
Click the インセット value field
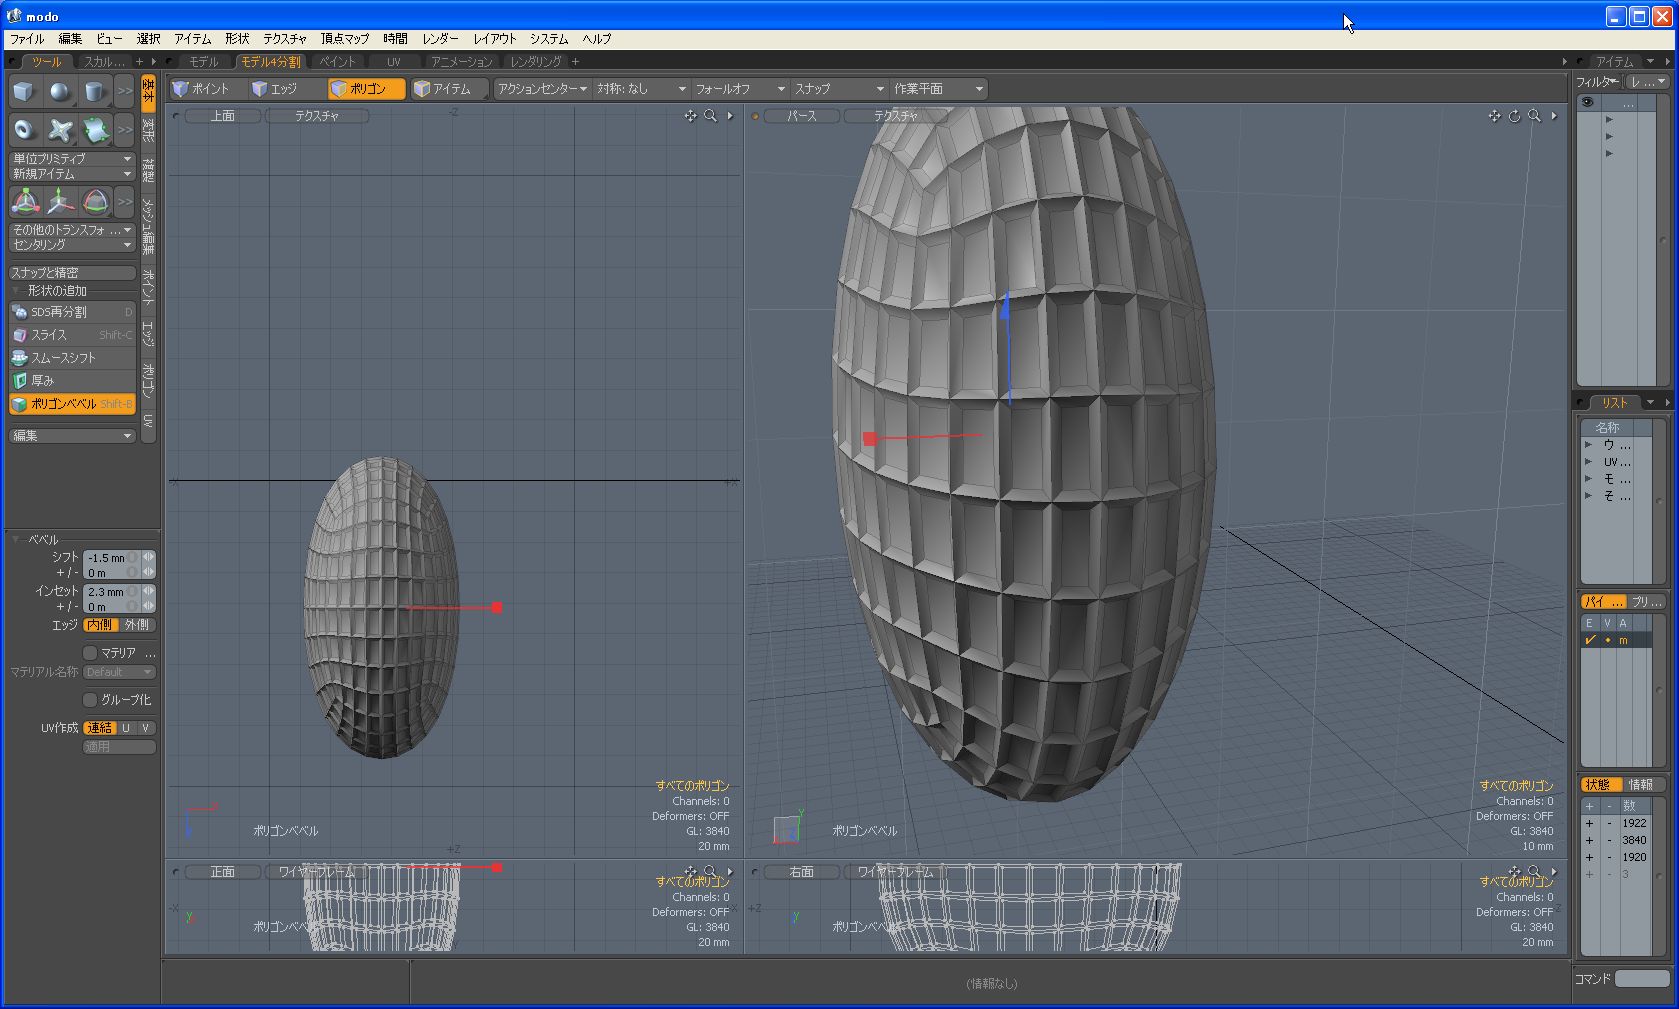(x=106, y=592)
